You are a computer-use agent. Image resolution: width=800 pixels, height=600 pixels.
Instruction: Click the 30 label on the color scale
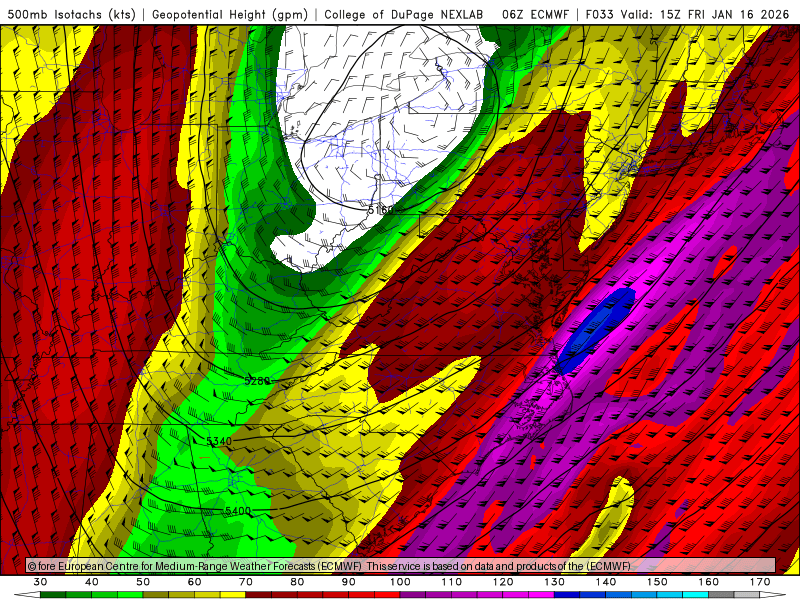pos(40,582)
